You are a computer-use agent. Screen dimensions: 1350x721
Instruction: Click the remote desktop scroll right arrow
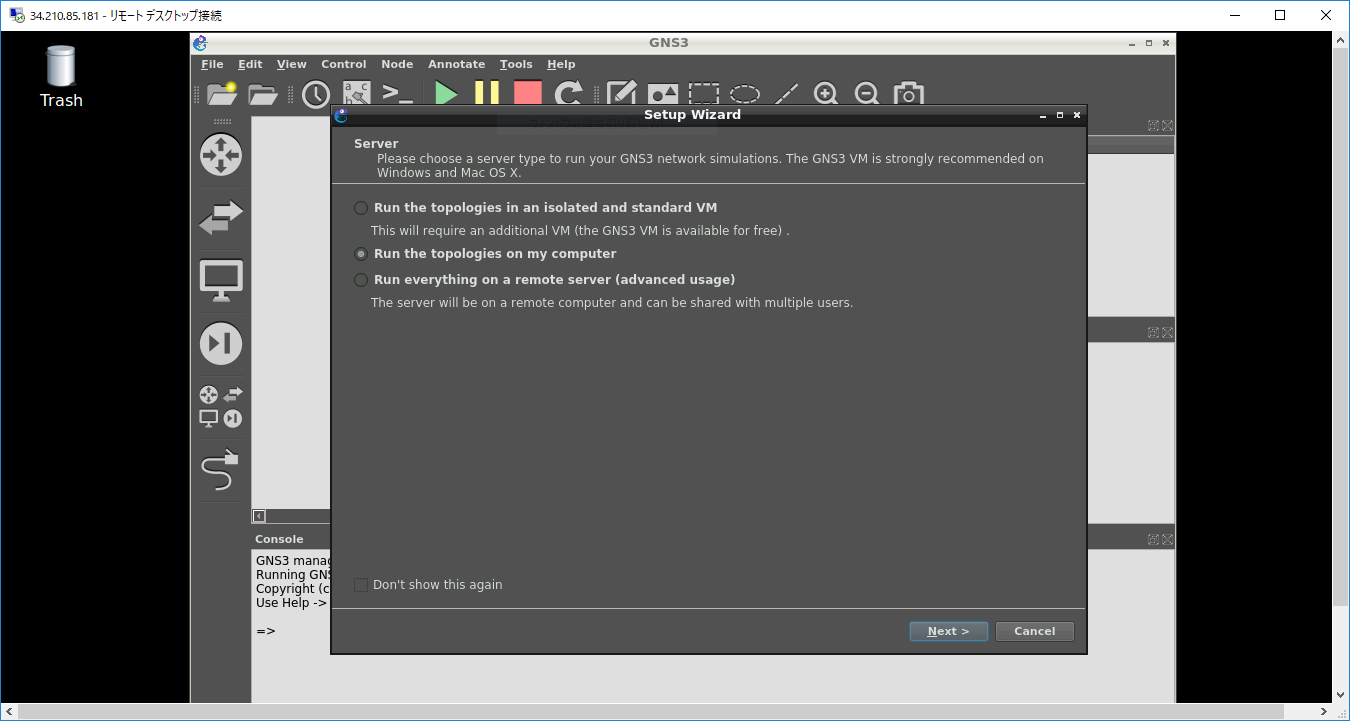click(x=1324, y=712)
